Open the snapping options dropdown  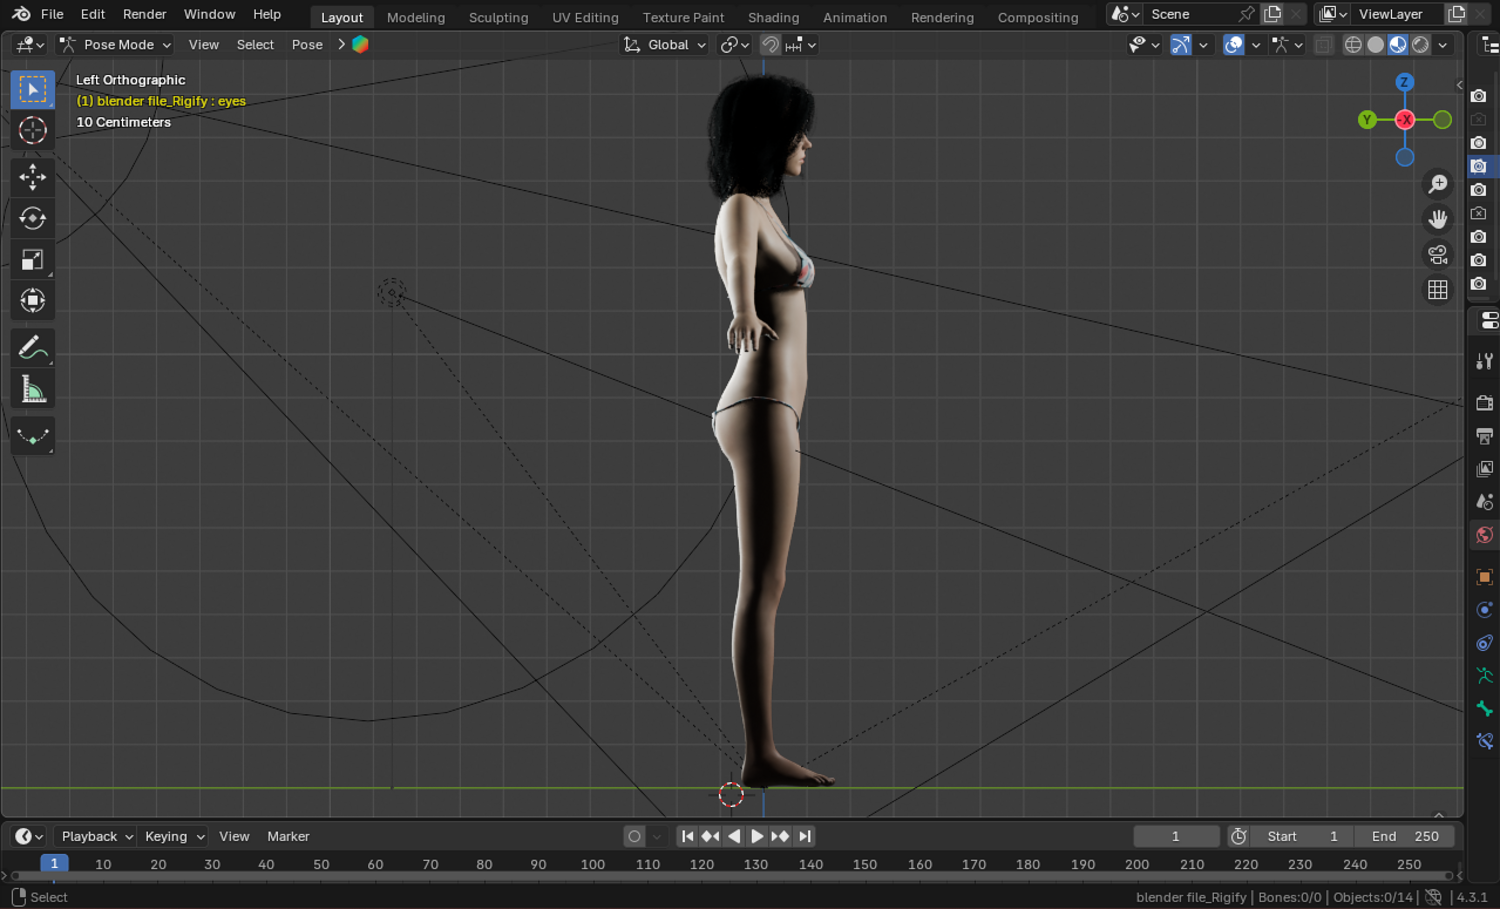tap(801, 45)
